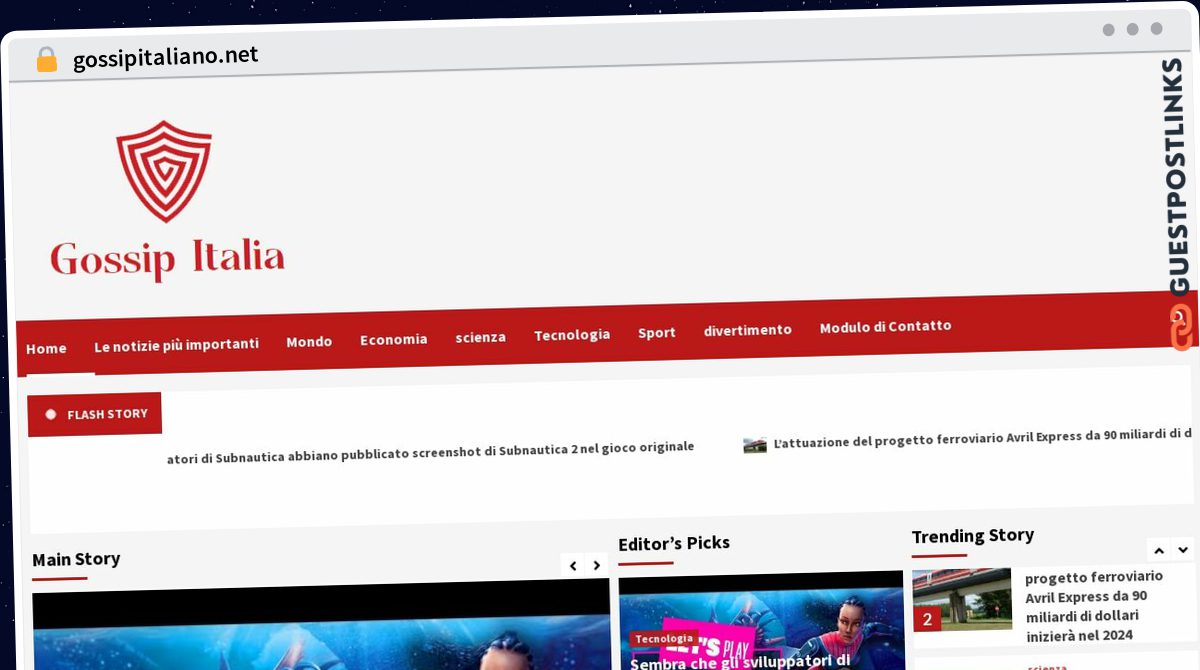
Task: Click the Main Story heading
Action: pos(76,560)
